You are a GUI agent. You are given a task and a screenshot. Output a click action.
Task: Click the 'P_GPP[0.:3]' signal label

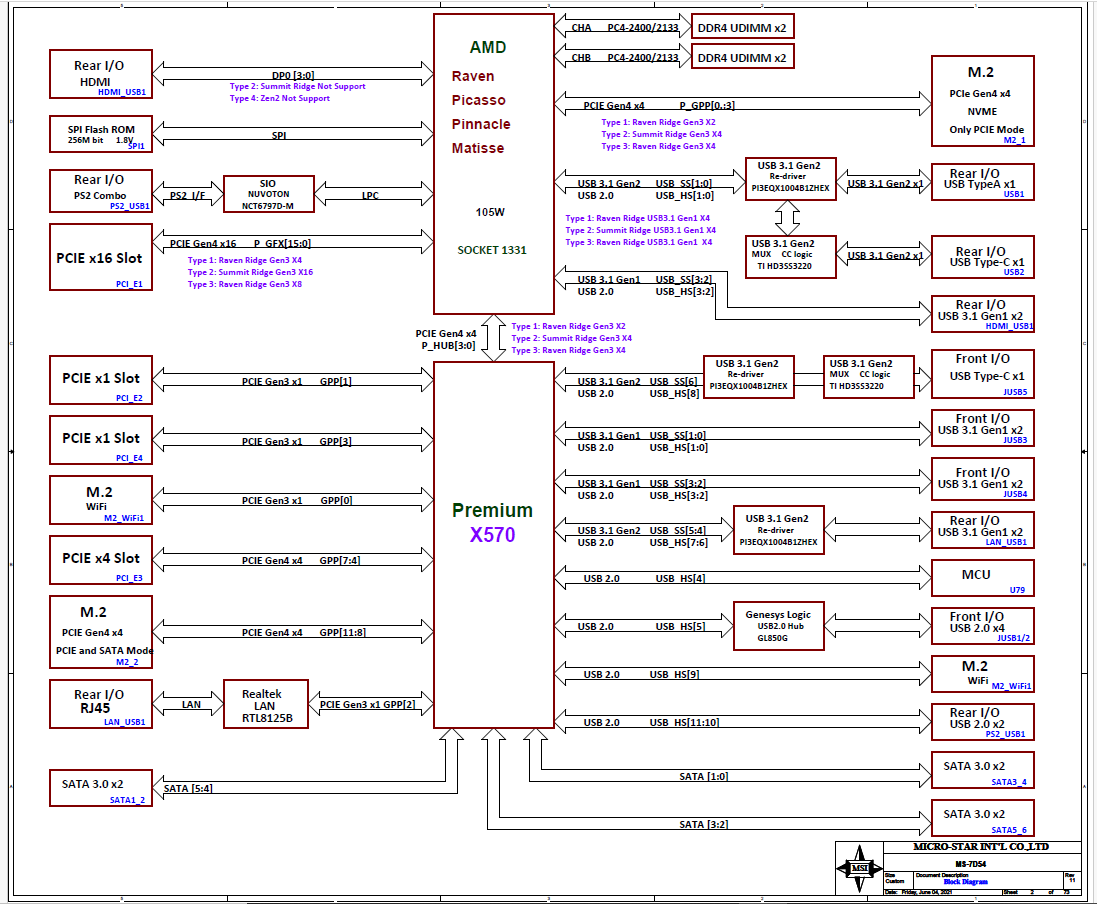707,106
